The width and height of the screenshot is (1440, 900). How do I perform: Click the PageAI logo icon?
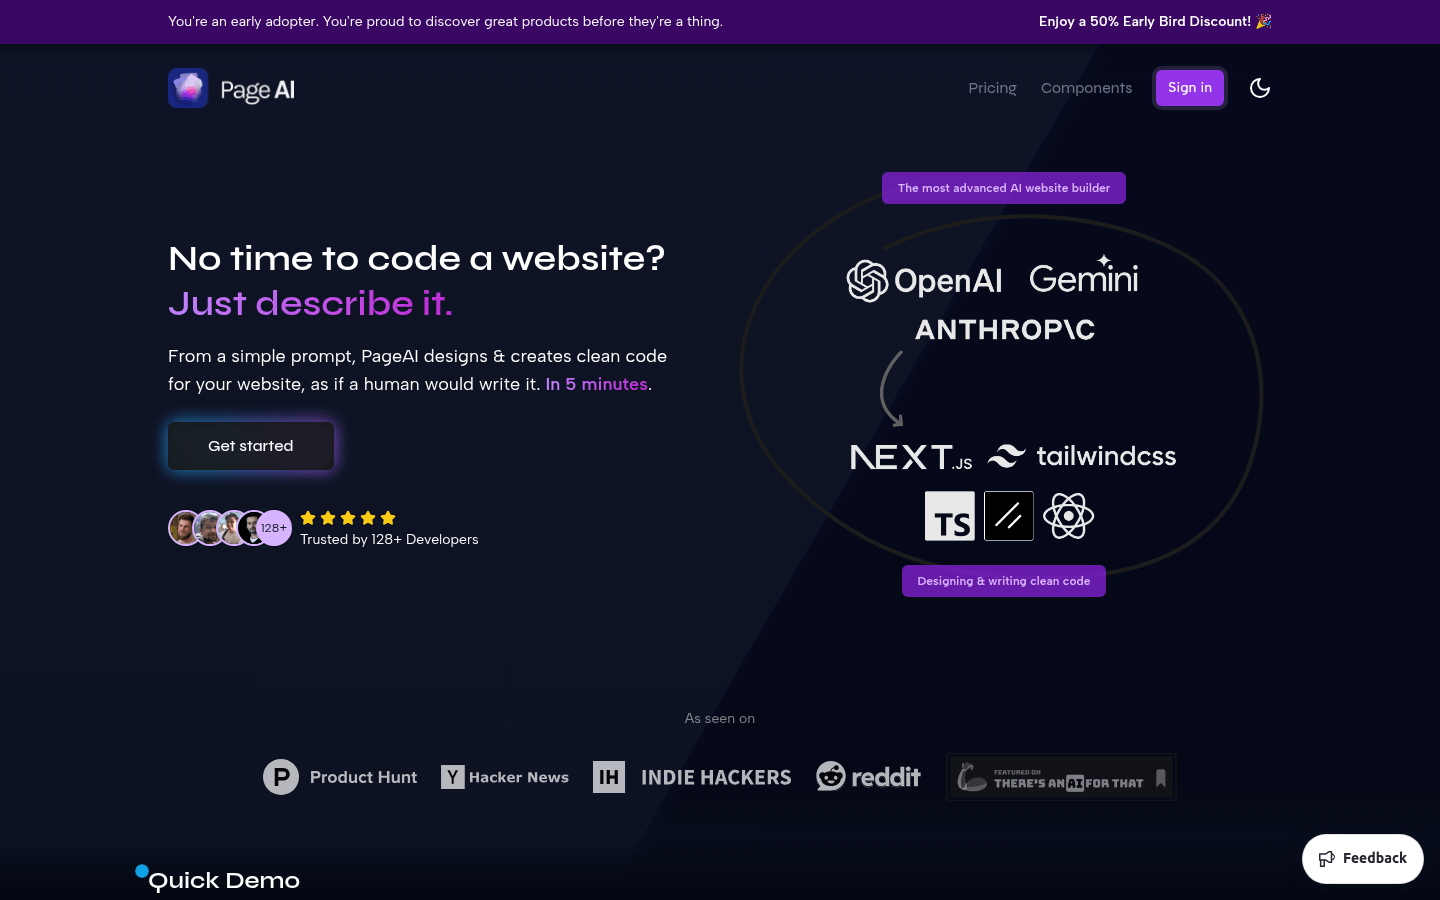(188, 88)
